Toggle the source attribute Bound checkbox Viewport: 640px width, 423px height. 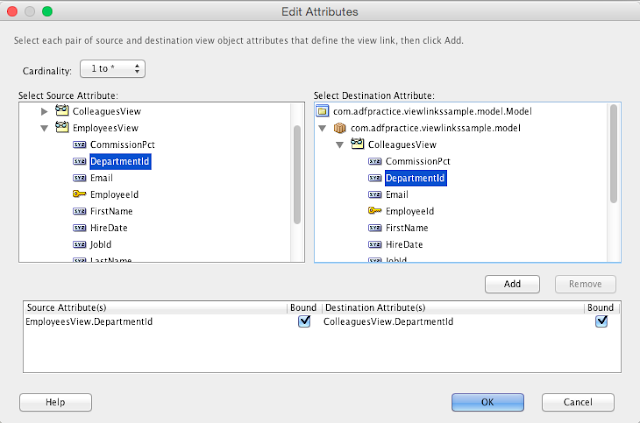tap(304, 322)
